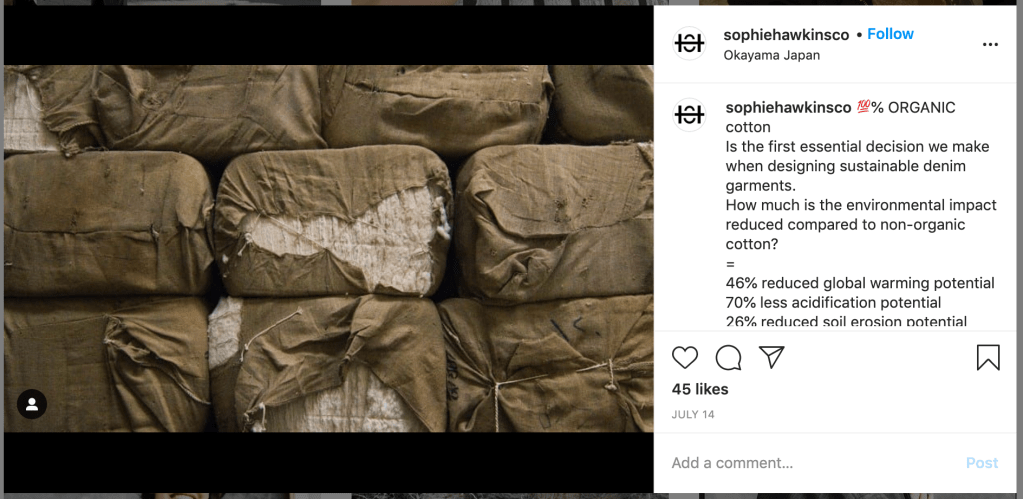
Task: Open the three-dot more options menu
Action: point(990,44)
